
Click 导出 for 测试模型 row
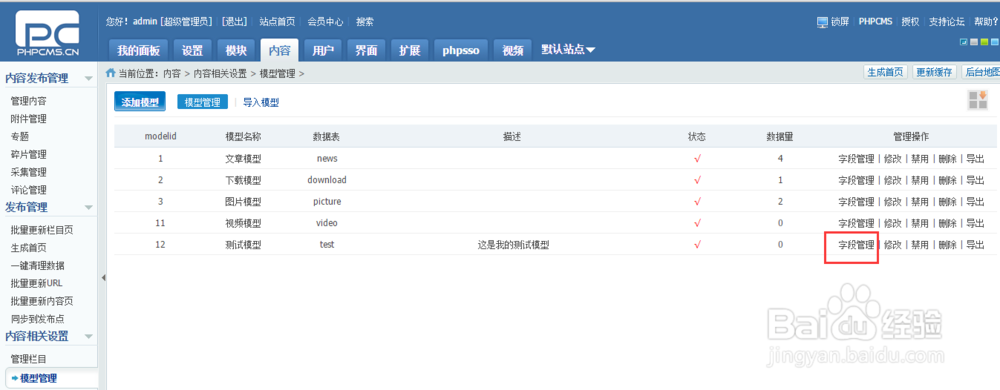point(975,245)
